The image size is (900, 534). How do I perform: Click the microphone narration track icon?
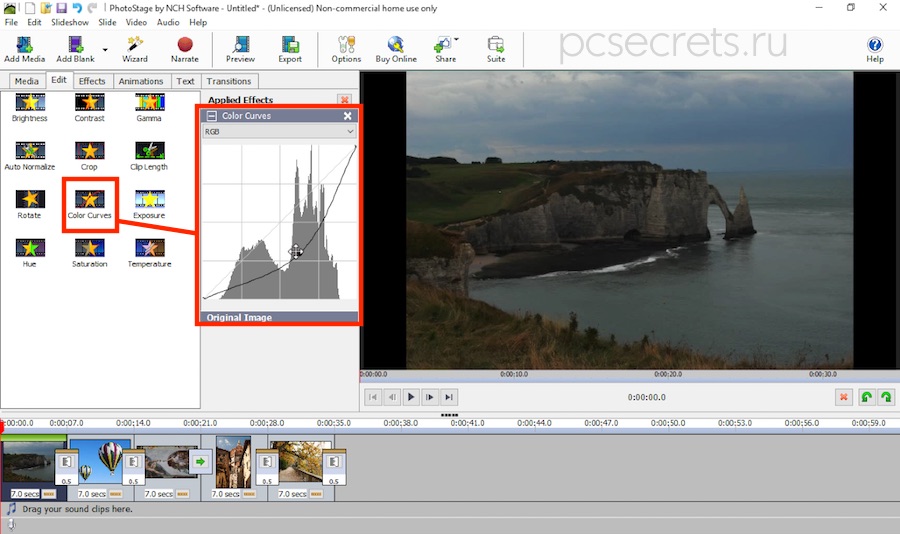(x=10, y=524)
